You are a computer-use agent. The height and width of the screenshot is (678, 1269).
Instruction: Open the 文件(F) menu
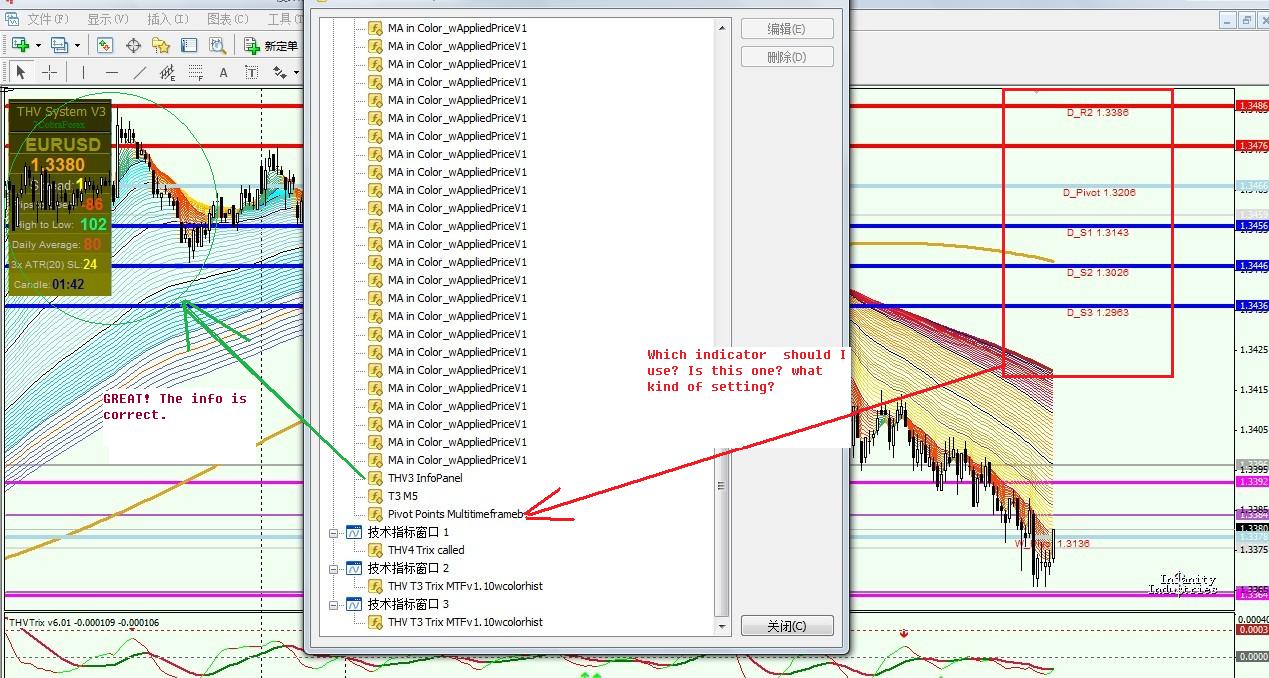coord(48,18)
